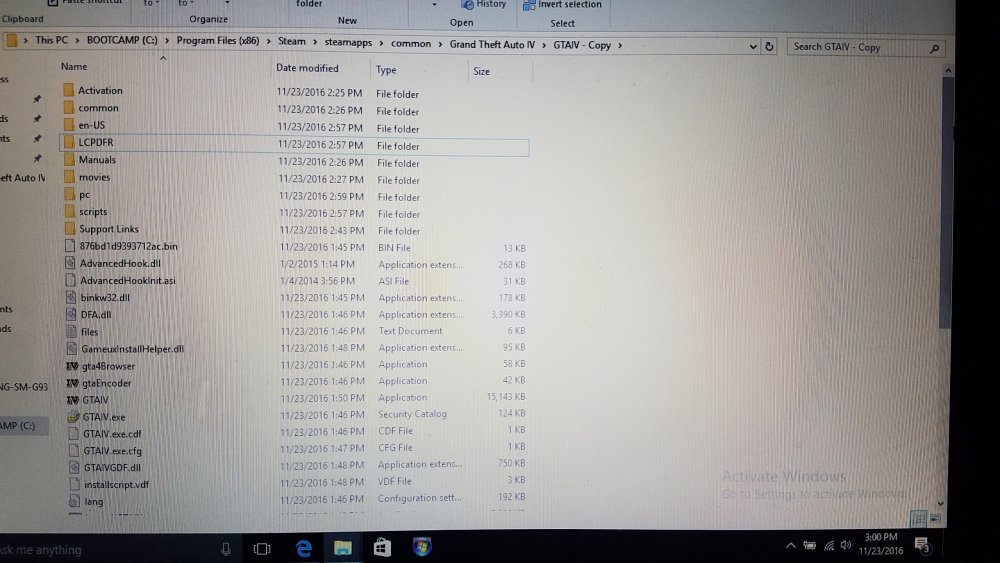Open the volume control in system tray

coord(846,545)
